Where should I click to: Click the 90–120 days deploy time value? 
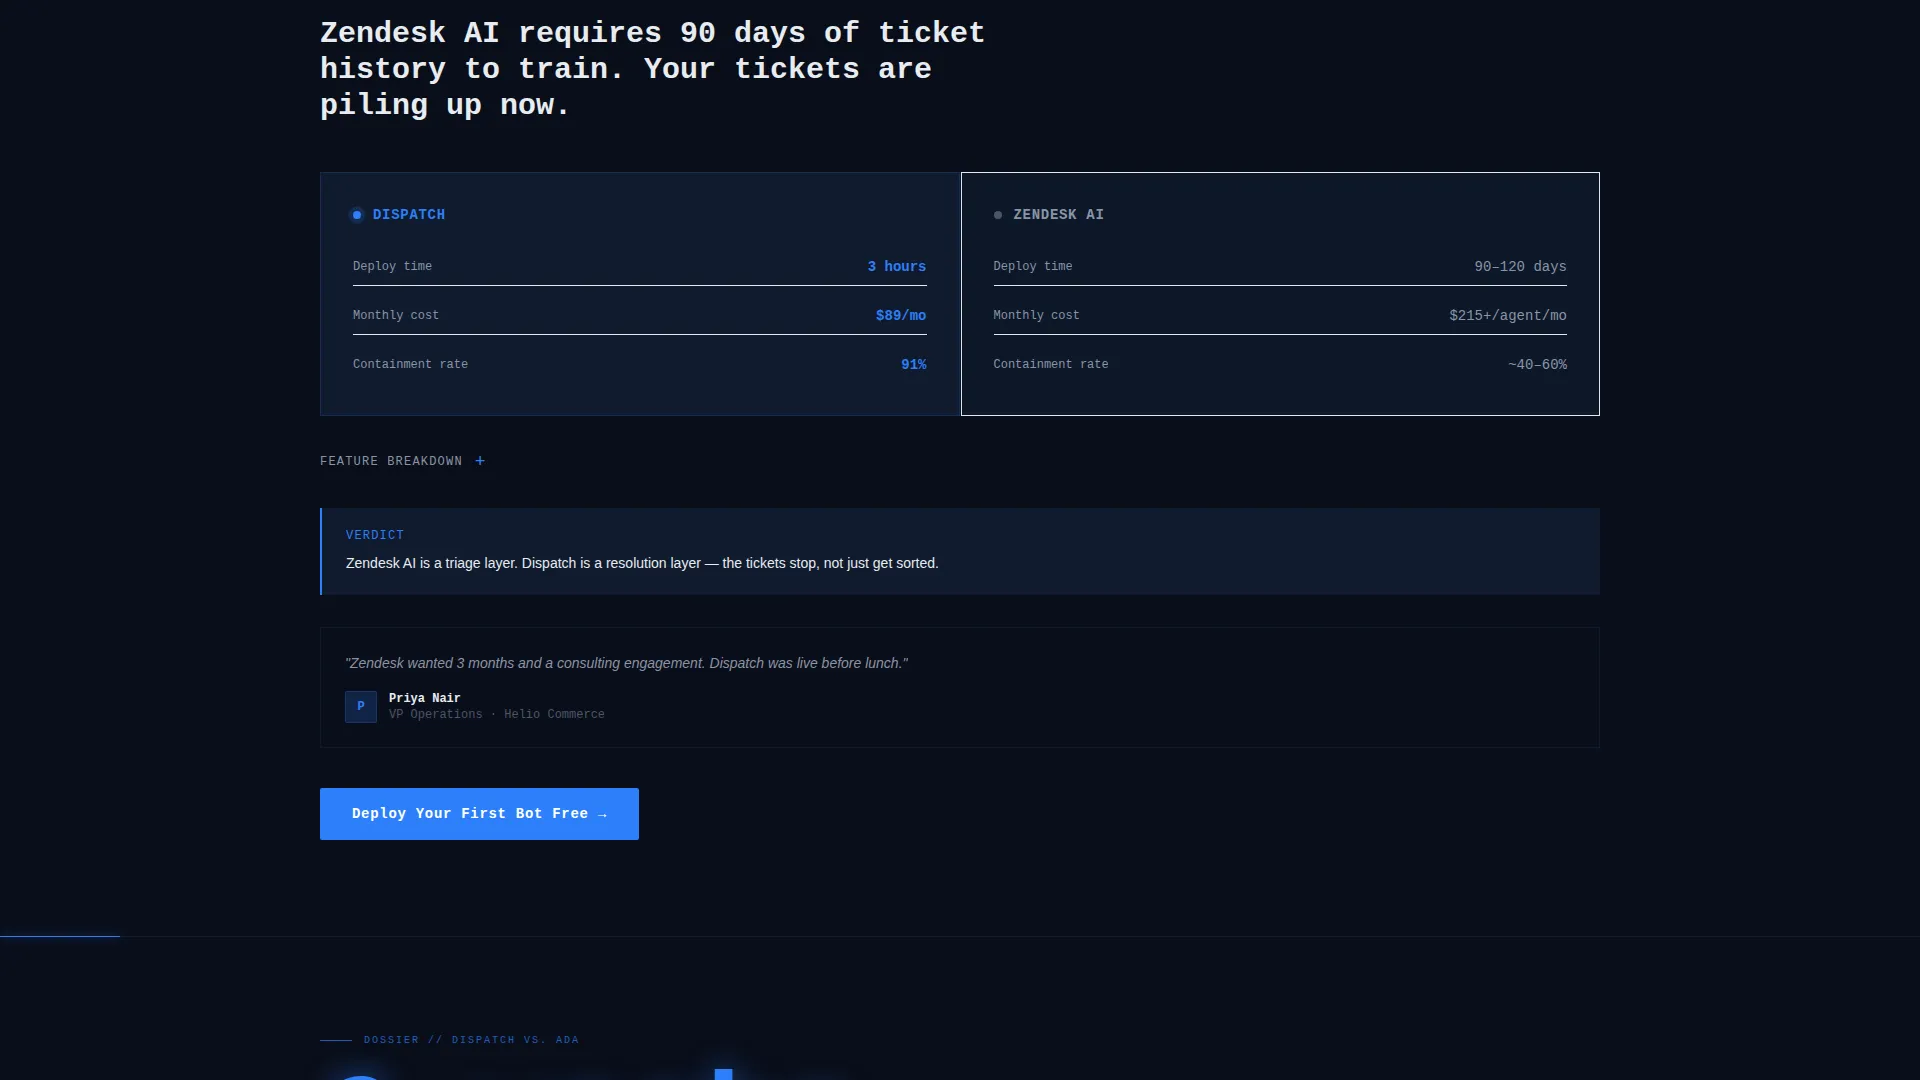point(1521,267)
